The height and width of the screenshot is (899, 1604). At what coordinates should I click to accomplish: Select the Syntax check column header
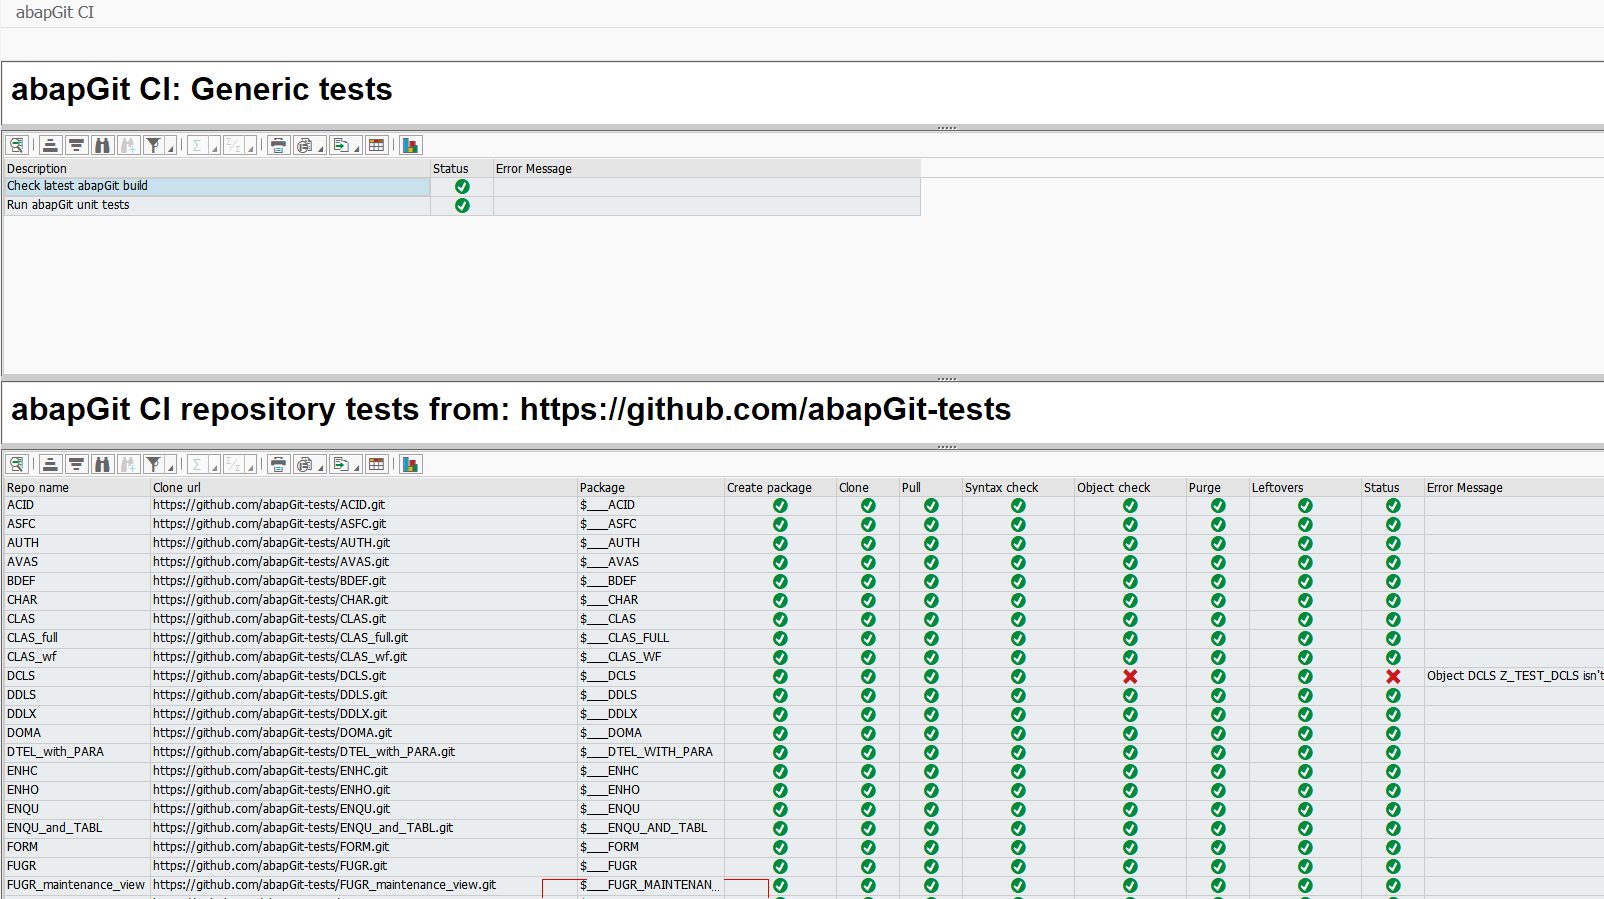click(1018, 488)
